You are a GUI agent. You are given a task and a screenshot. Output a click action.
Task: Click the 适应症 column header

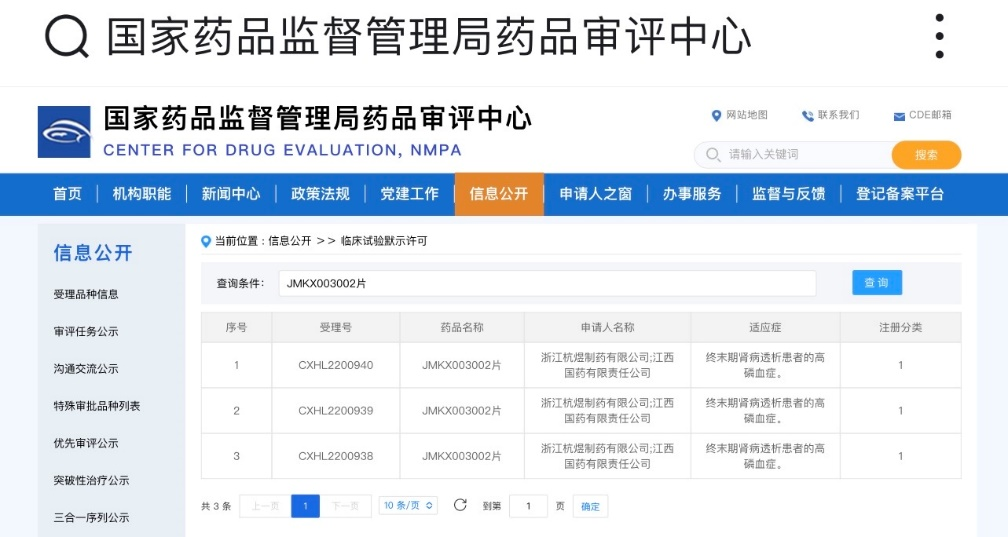(765, 327)
